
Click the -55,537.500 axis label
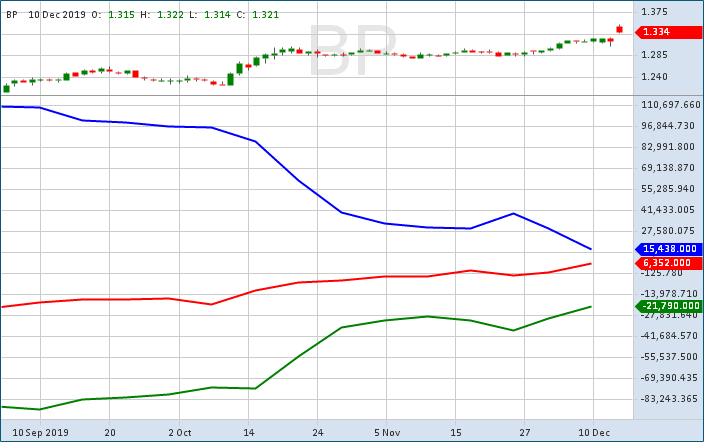coord(669,357)
